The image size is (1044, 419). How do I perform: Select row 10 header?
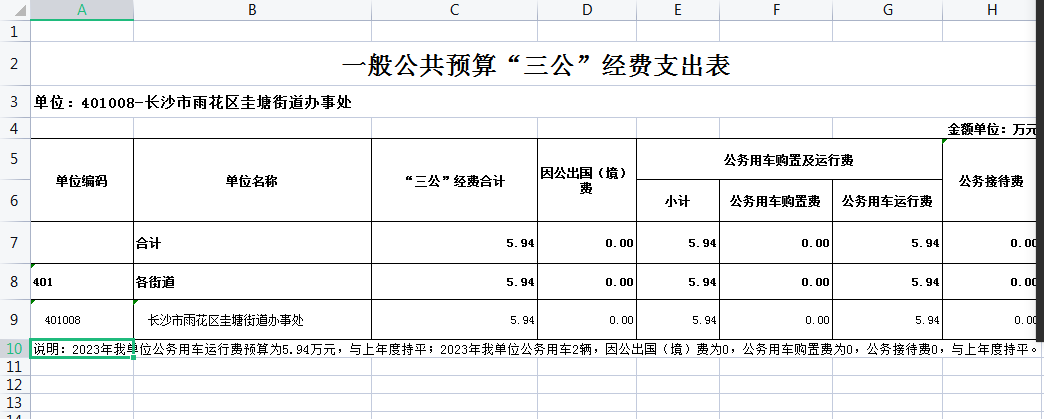coord(14,349)
